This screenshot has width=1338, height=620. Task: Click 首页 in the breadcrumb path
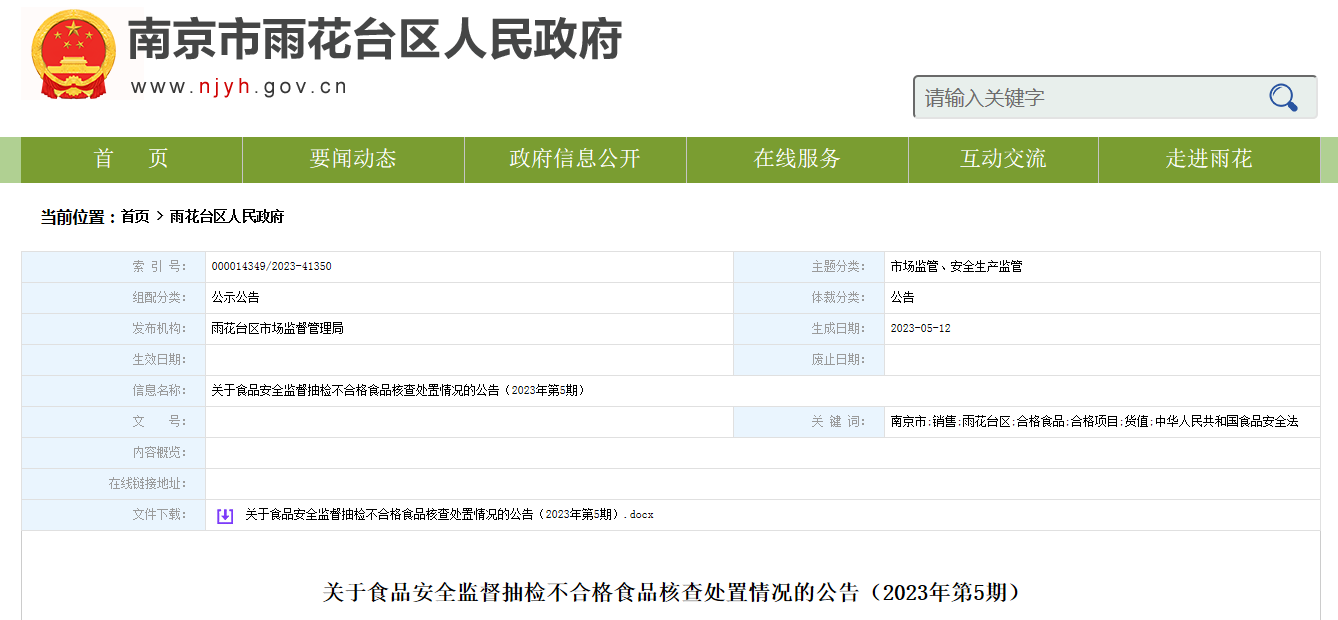click(x=135, y=217)
